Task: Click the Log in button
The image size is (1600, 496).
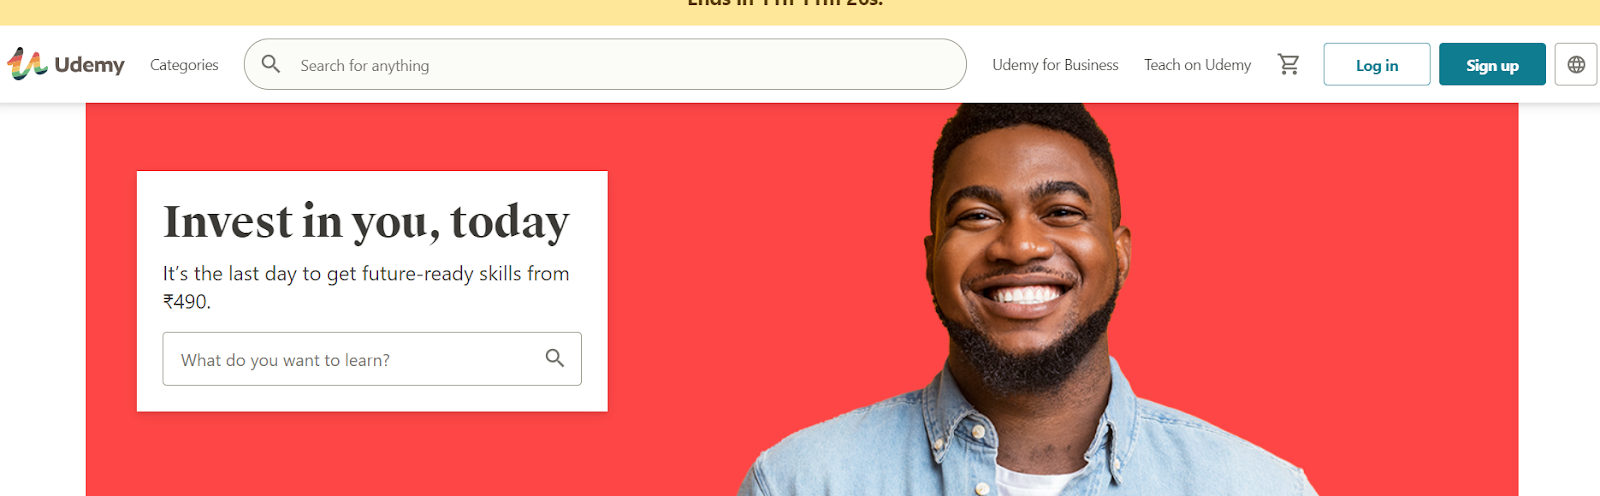Action: pyautogui.click(x=1377, y=64)
